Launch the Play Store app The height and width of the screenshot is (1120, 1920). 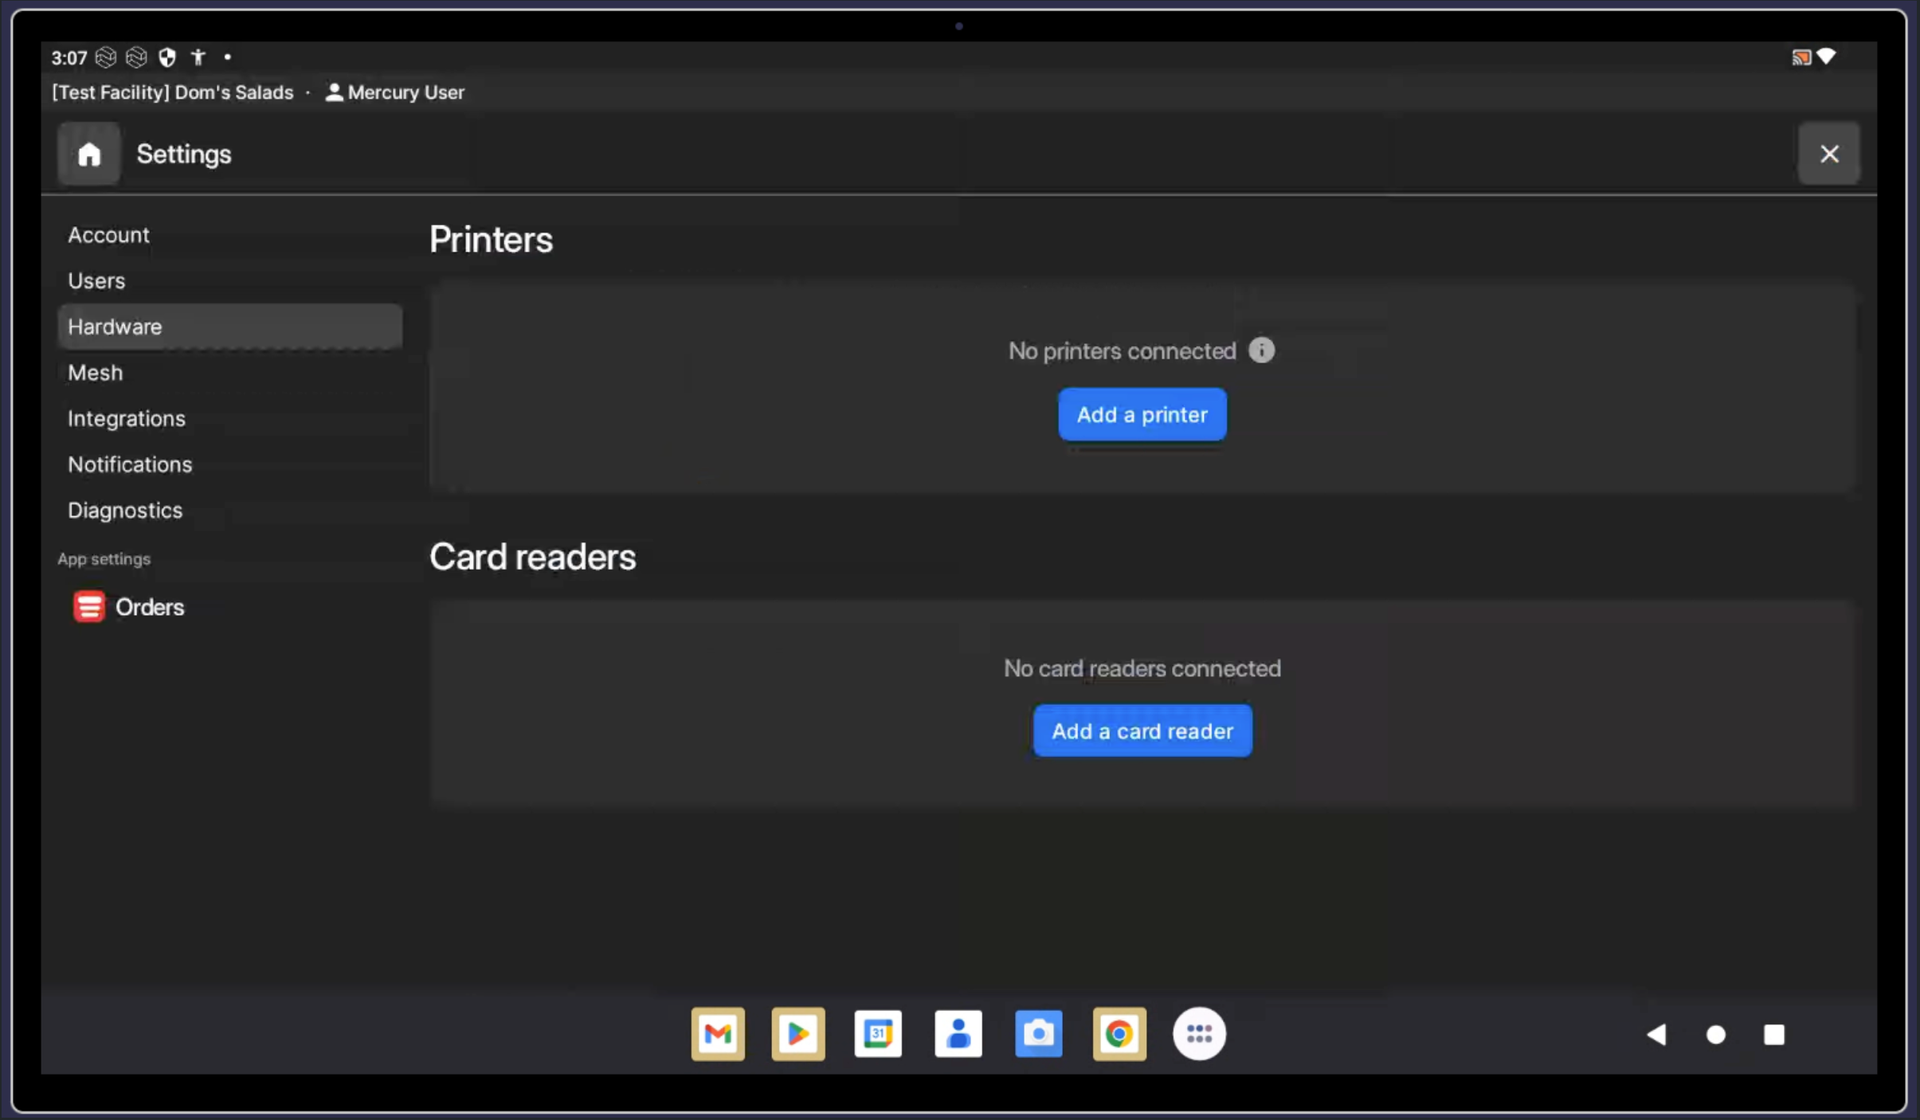pos(798,1034)
